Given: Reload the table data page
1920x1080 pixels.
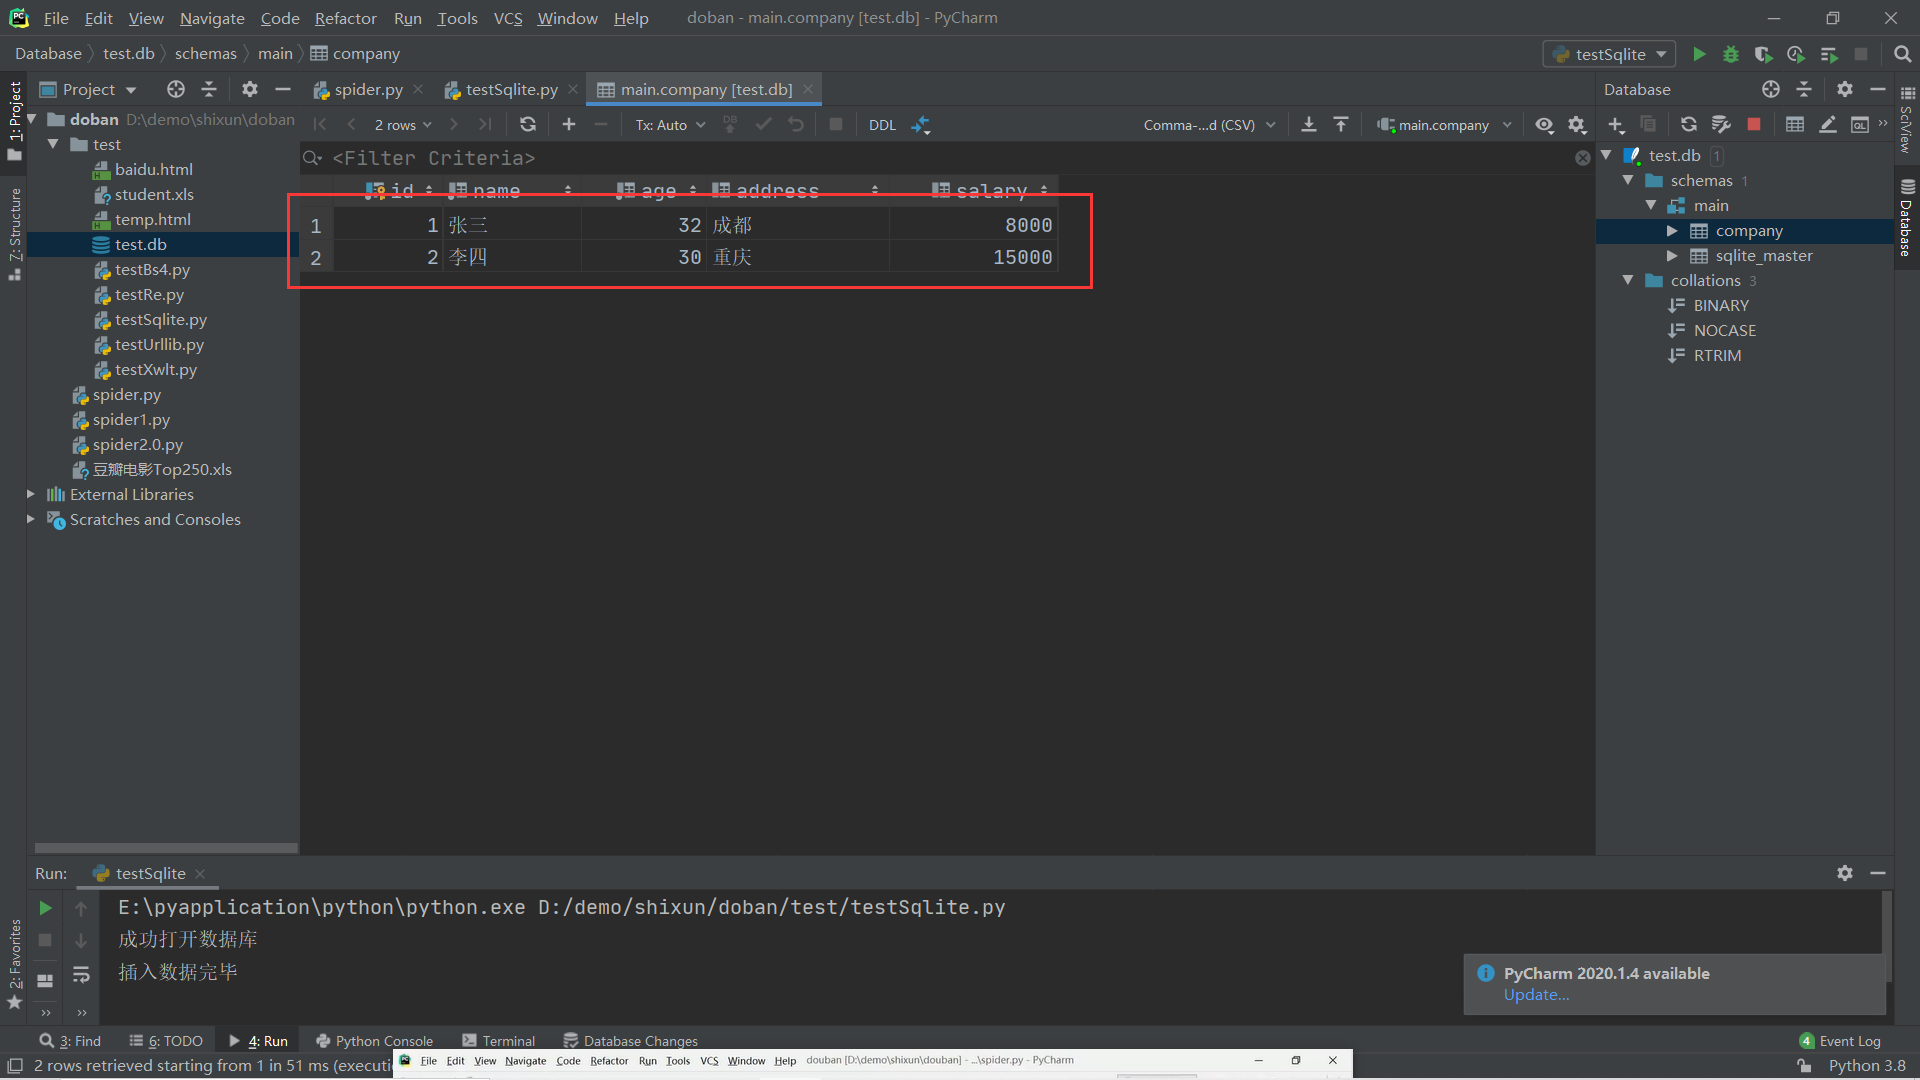Looking at the screenshot, I should [x=528, y=124].
